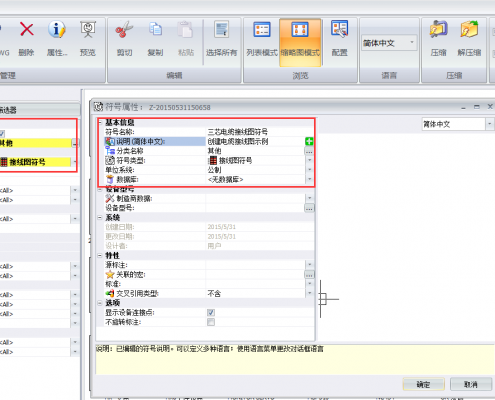This screenshot has height=400, width=495.
Task: Click the 取消 cancel button
Action: [x=471, y=384]
